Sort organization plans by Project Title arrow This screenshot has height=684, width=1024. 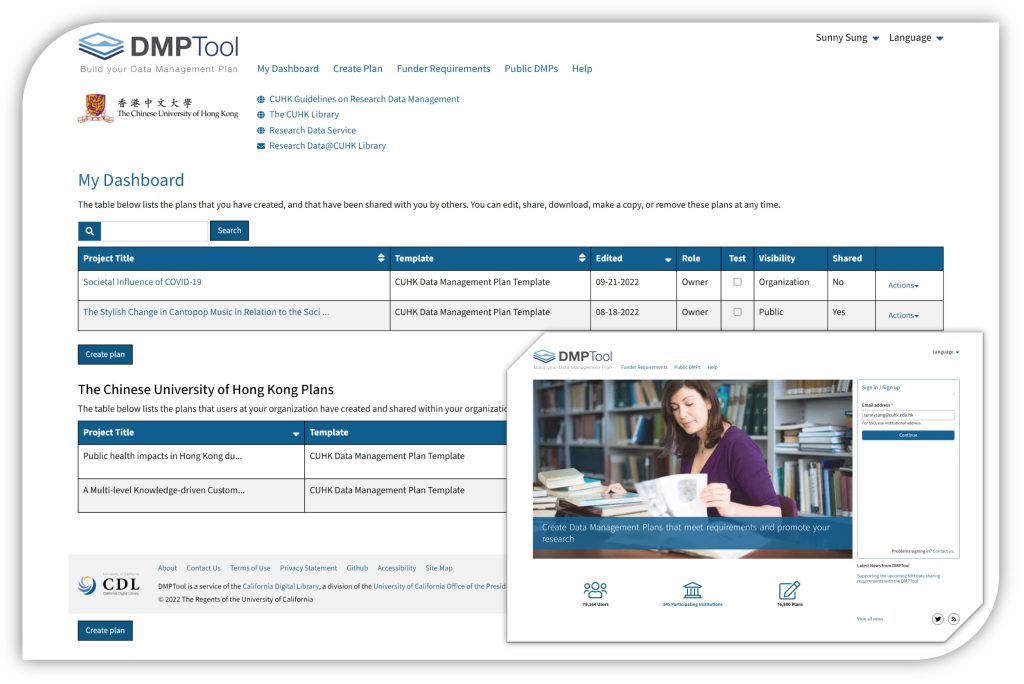coord(296,434)
